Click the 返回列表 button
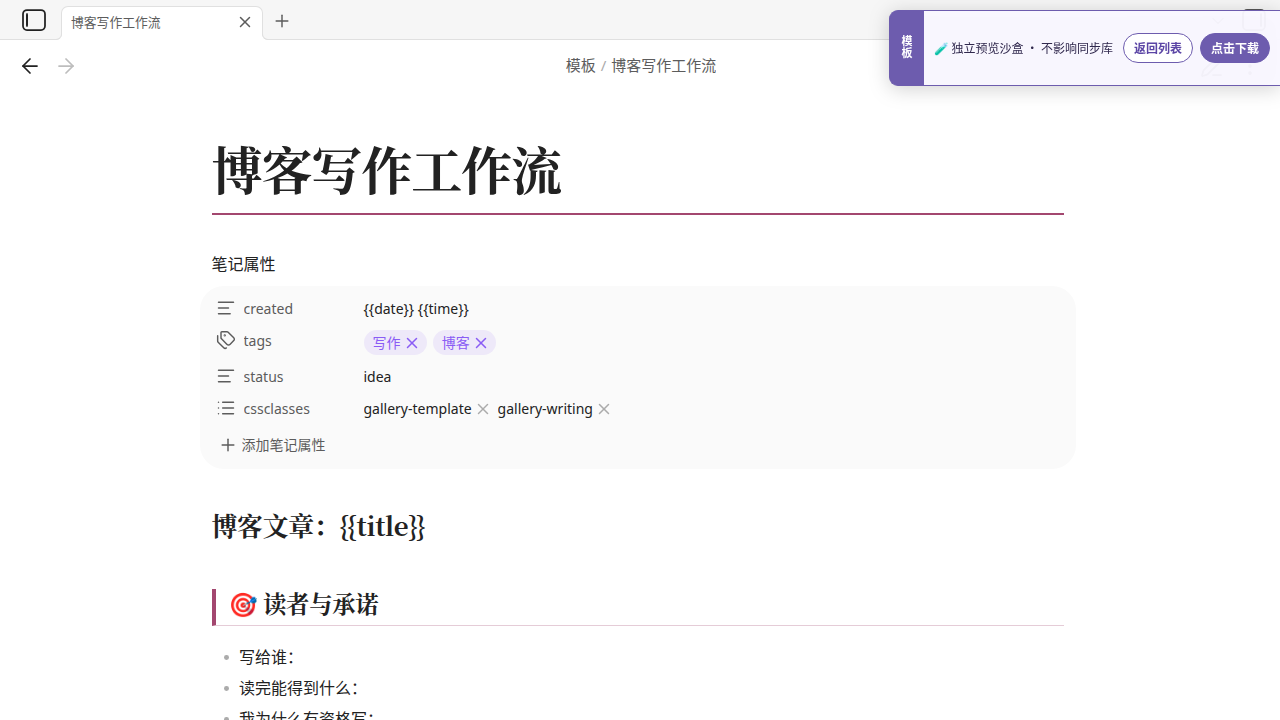Viewport: 1280px width, 720px height. [x=1158, y=48]
